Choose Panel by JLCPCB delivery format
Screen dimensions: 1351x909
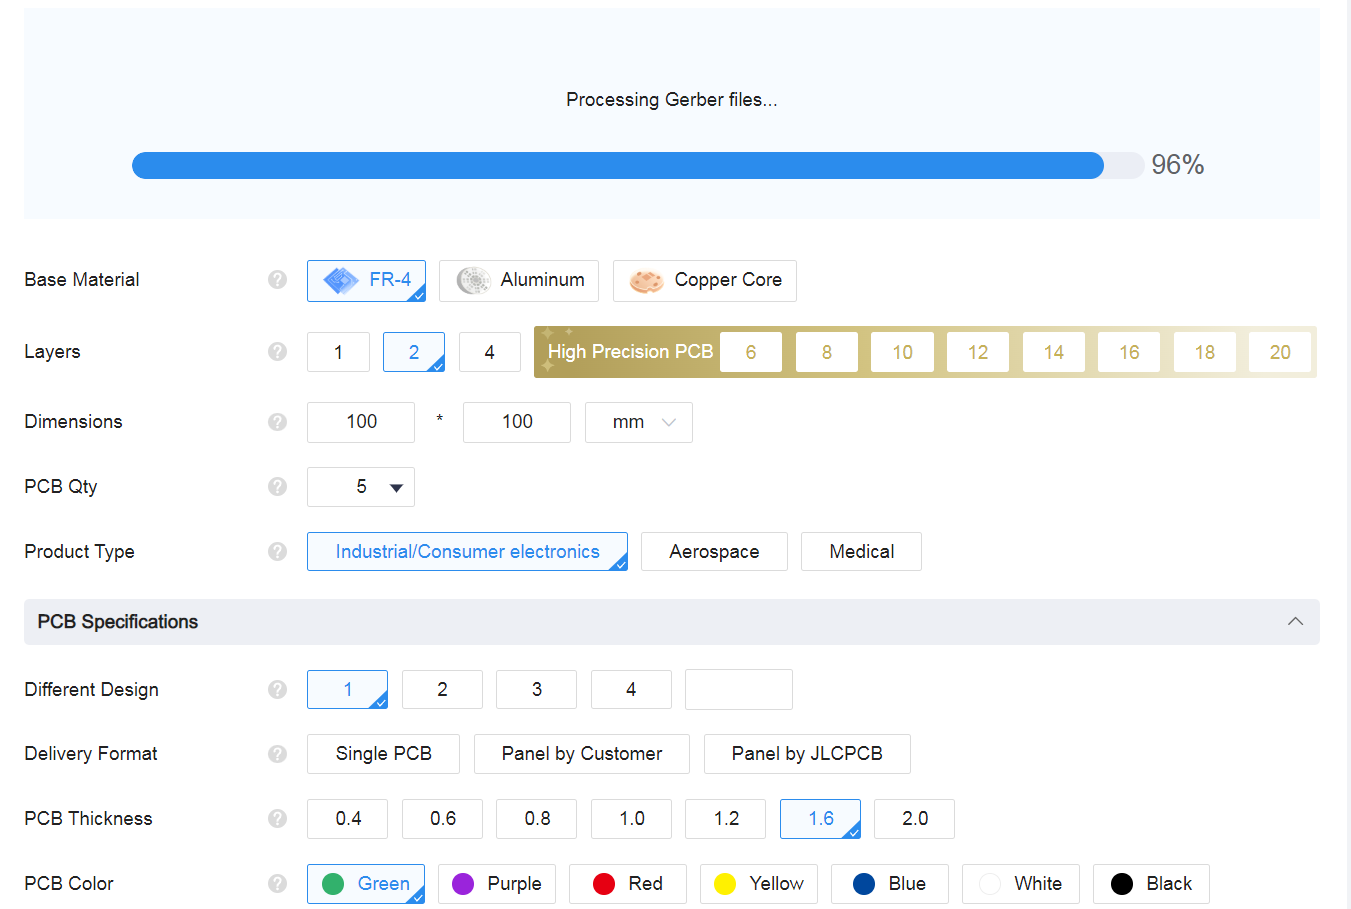807,754
